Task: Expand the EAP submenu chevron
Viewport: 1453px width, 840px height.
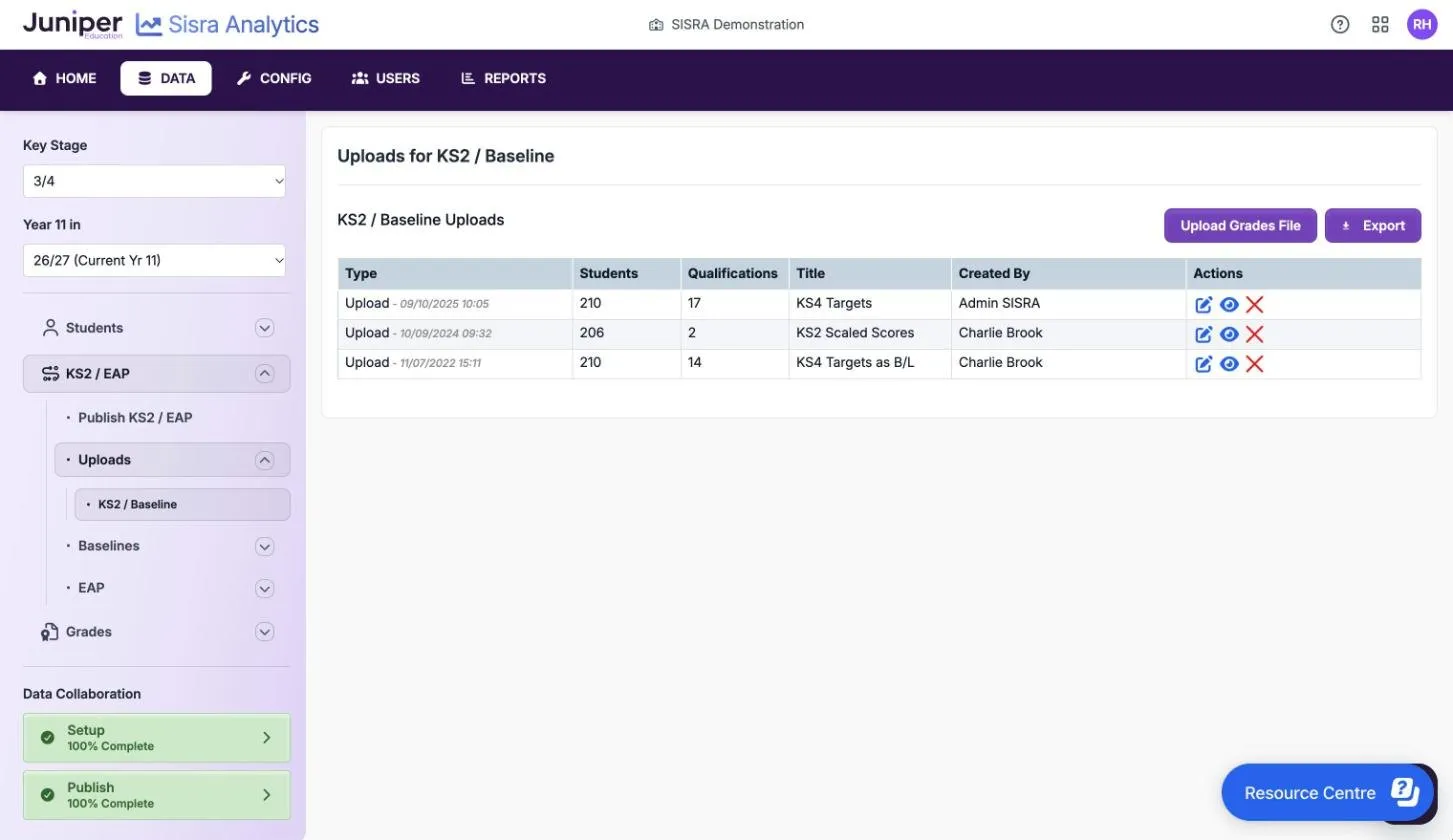Action: click(264, 588)
